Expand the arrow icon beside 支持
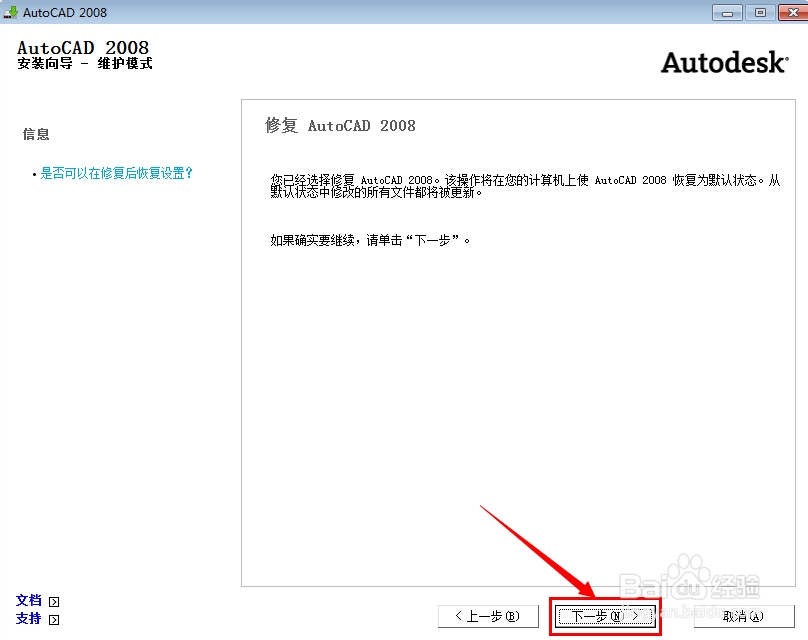Screen dimensions: 808x640 pos(54,619)
